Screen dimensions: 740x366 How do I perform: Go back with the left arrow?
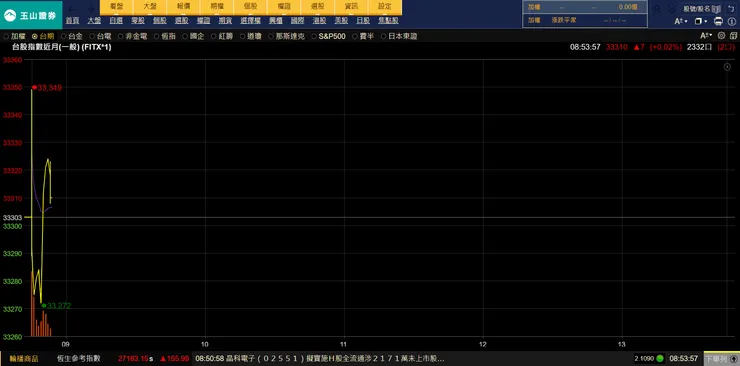[72, 9]
